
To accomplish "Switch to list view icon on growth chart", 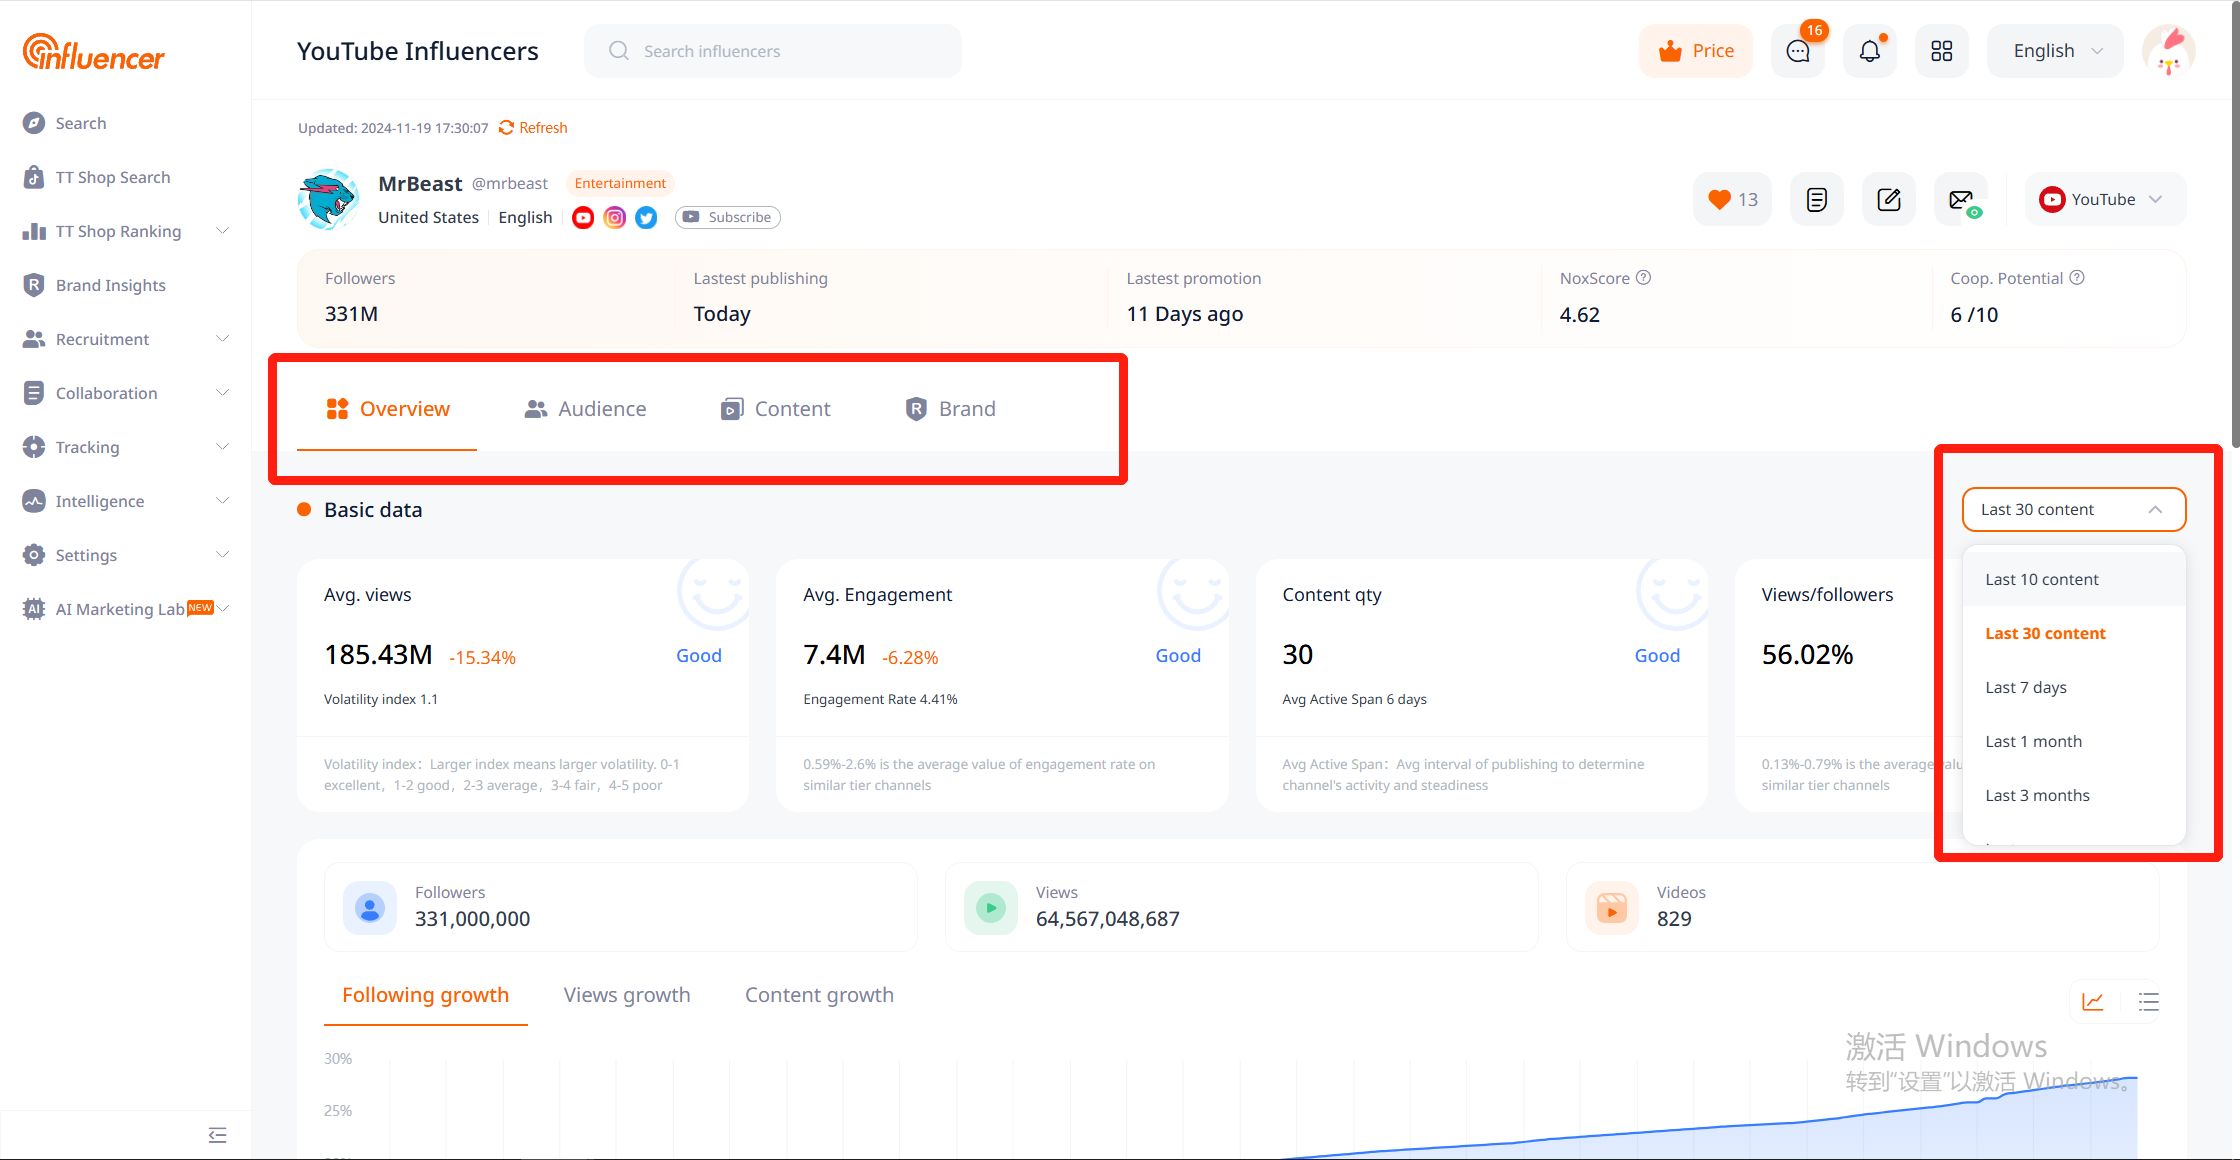I will coord(2148,1001).
